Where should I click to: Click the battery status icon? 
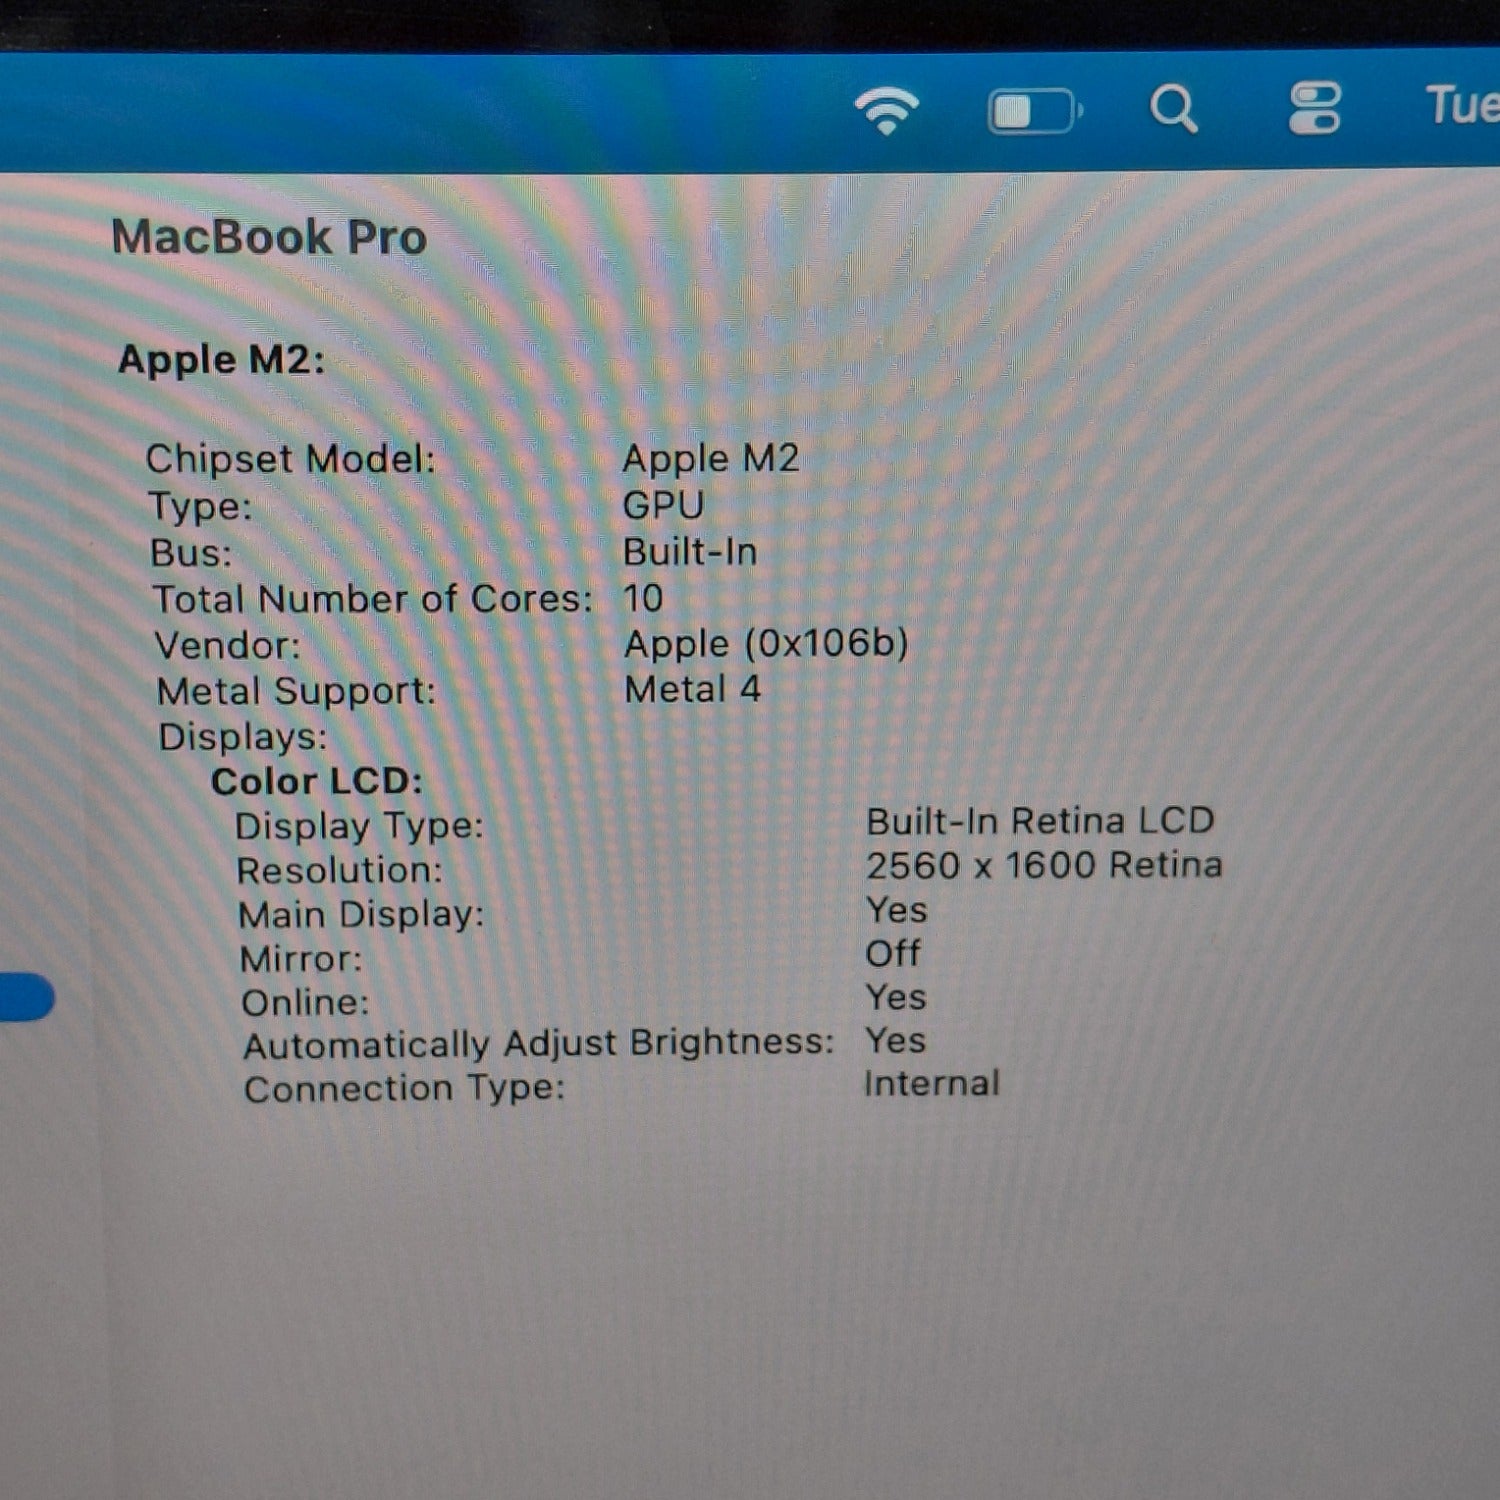click(1034, 111)
